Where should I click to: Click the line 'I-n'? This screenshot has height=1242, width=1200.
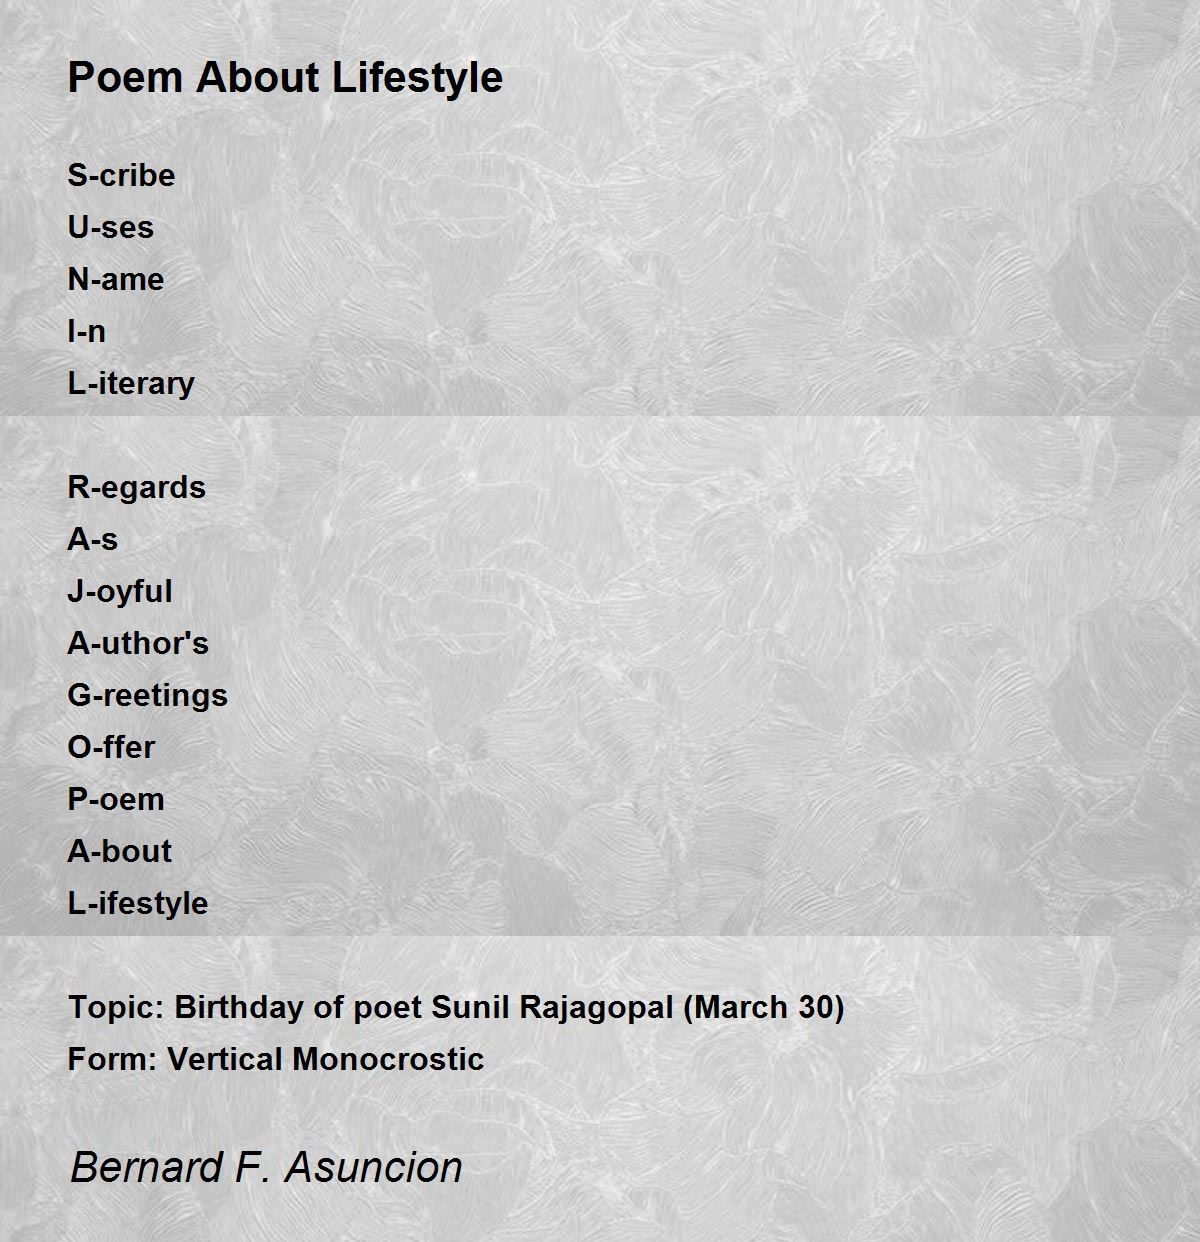(86, 331)
